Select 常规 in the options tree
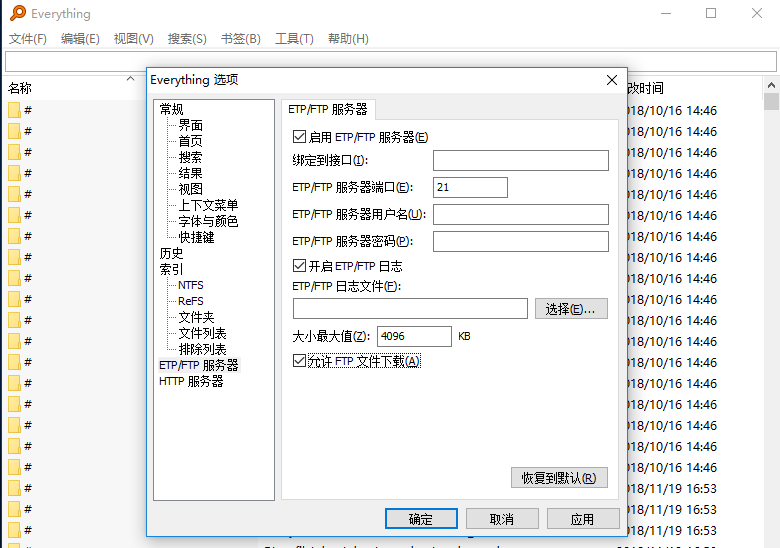 tap(171, 109)
